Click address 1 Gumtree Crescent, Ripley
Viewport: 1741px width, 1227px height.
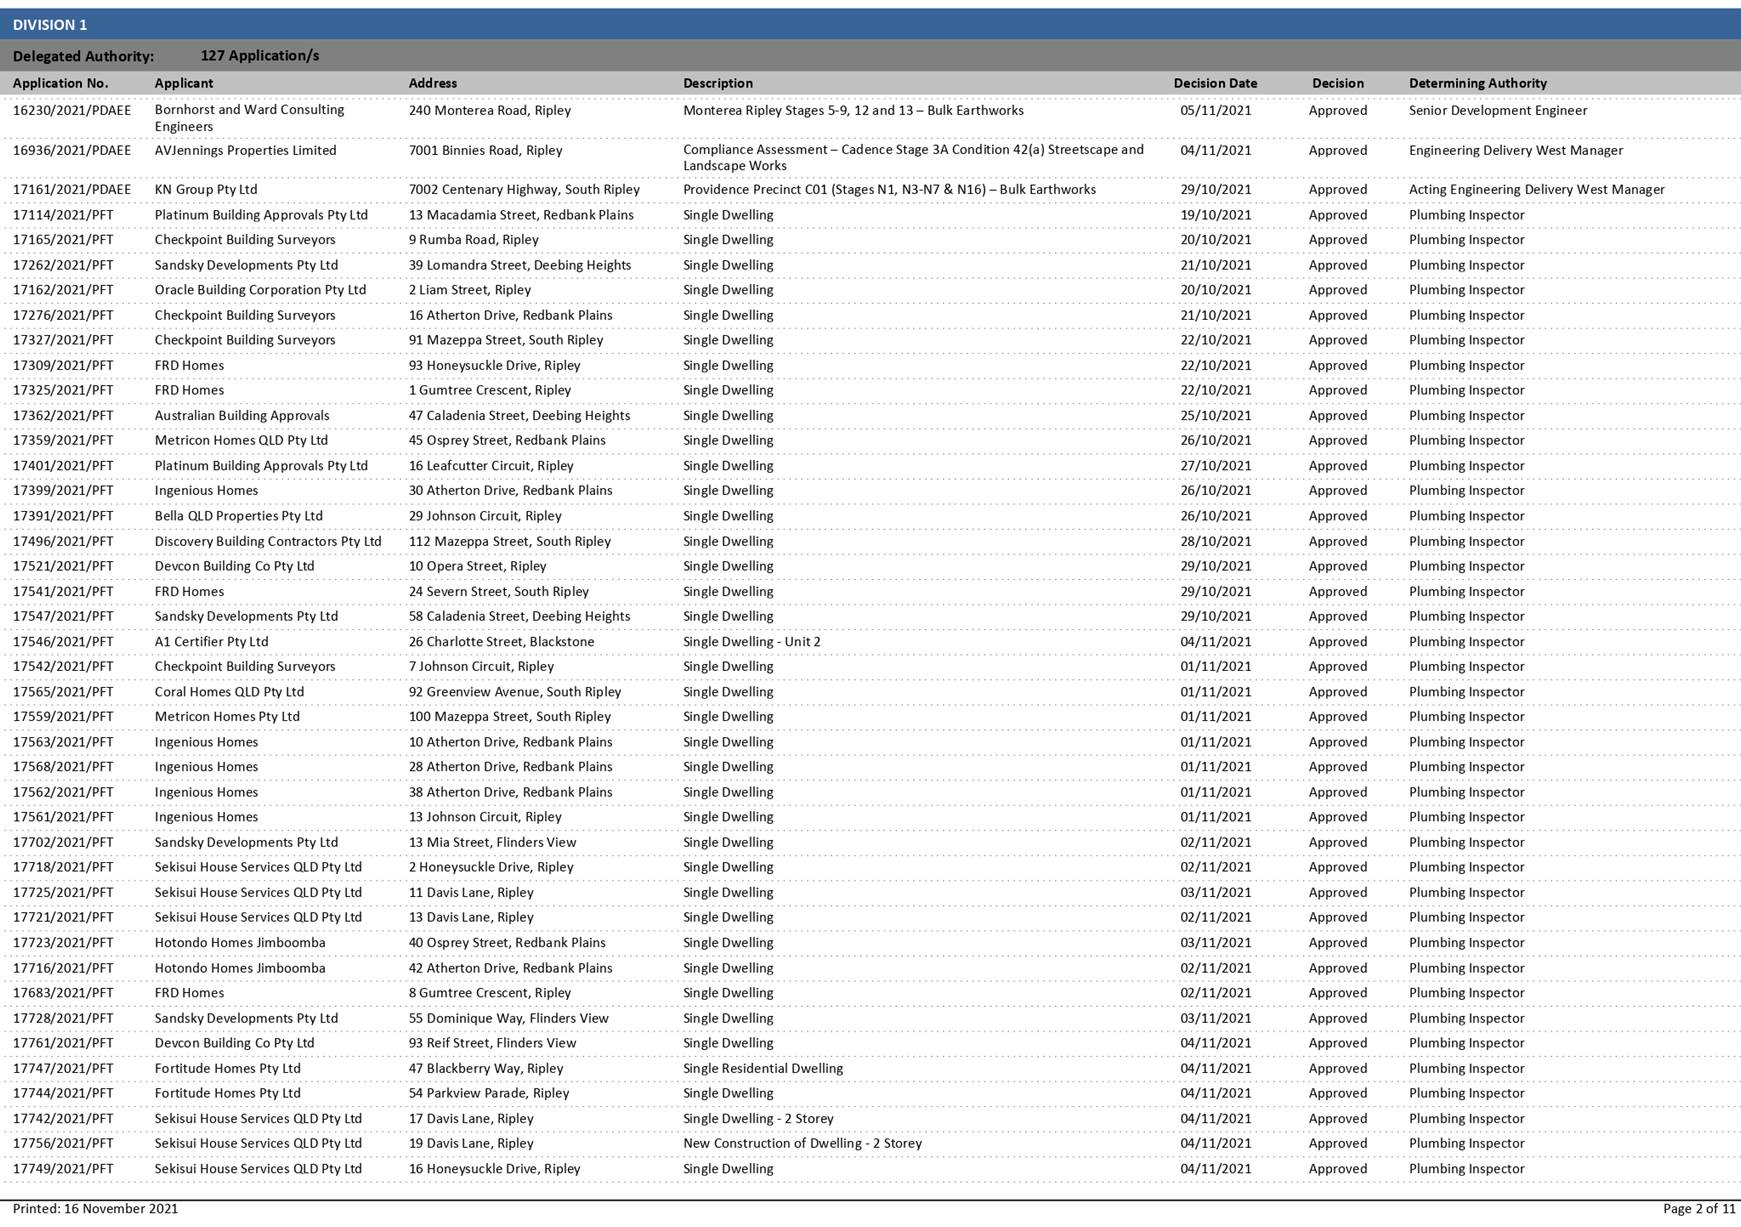[x=490, y=391]
